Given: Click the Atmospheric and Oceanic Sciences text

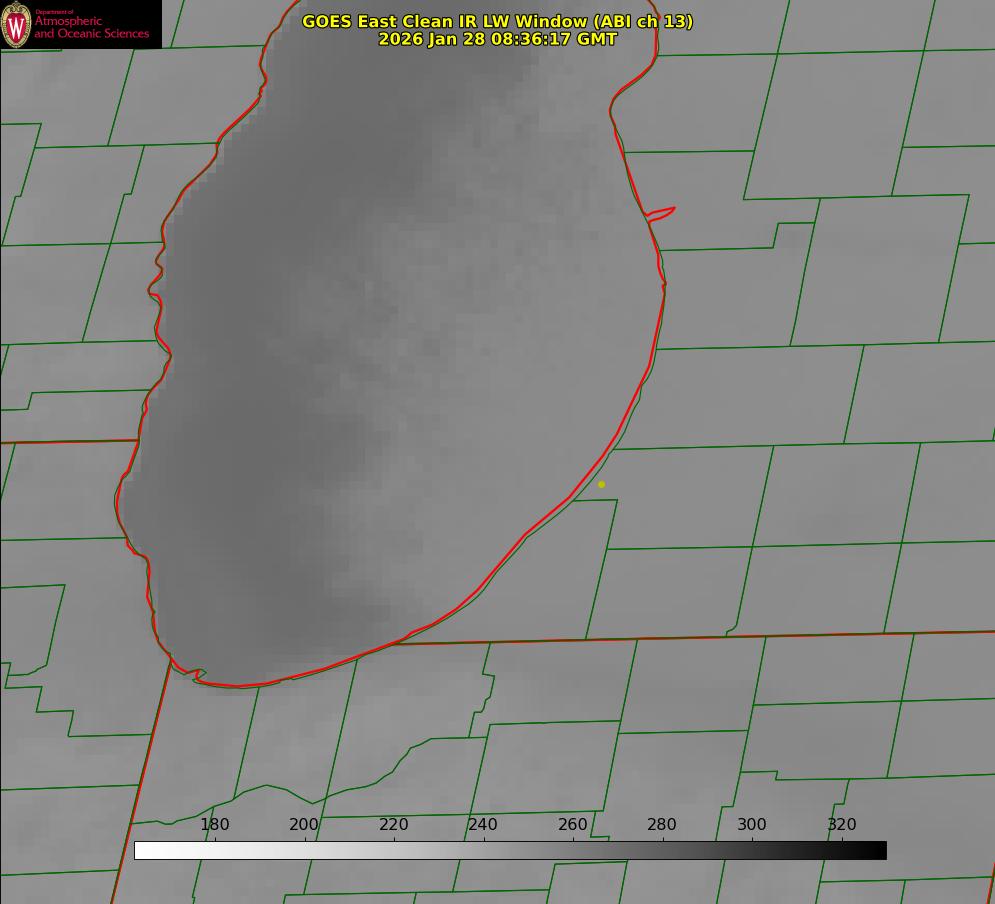Looking at the screenshot, I should point(91,27).
